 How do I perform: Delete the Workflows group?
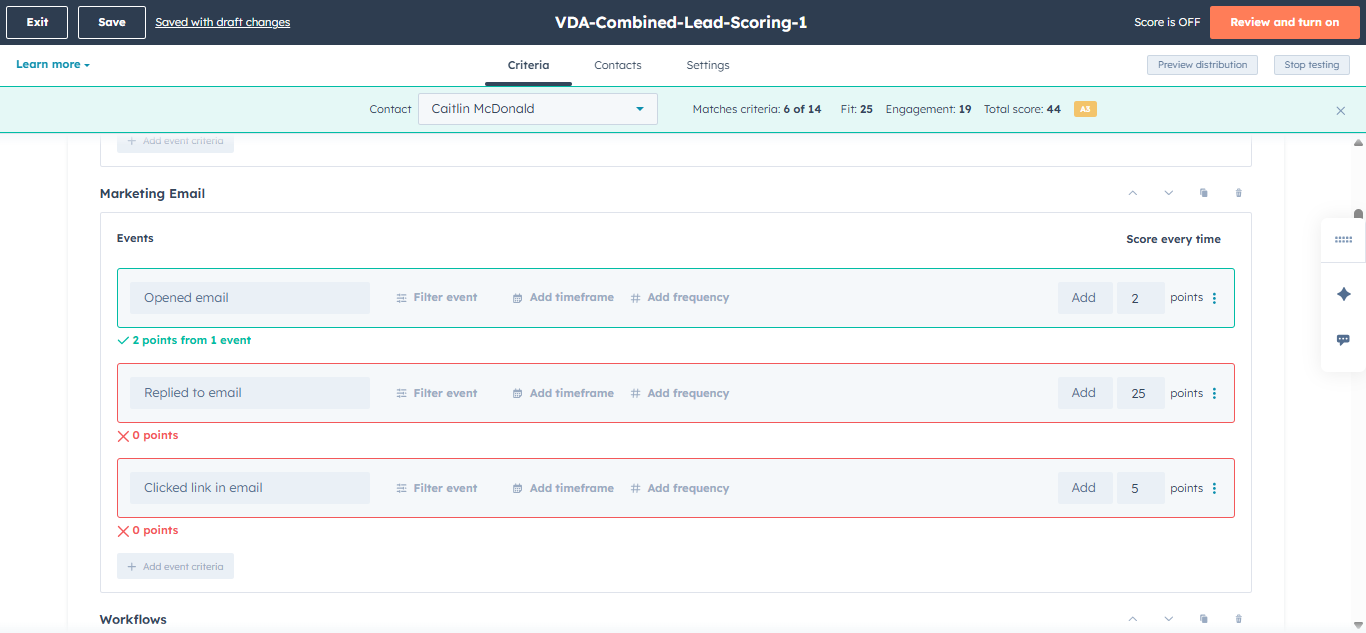tap(1239, 619)
